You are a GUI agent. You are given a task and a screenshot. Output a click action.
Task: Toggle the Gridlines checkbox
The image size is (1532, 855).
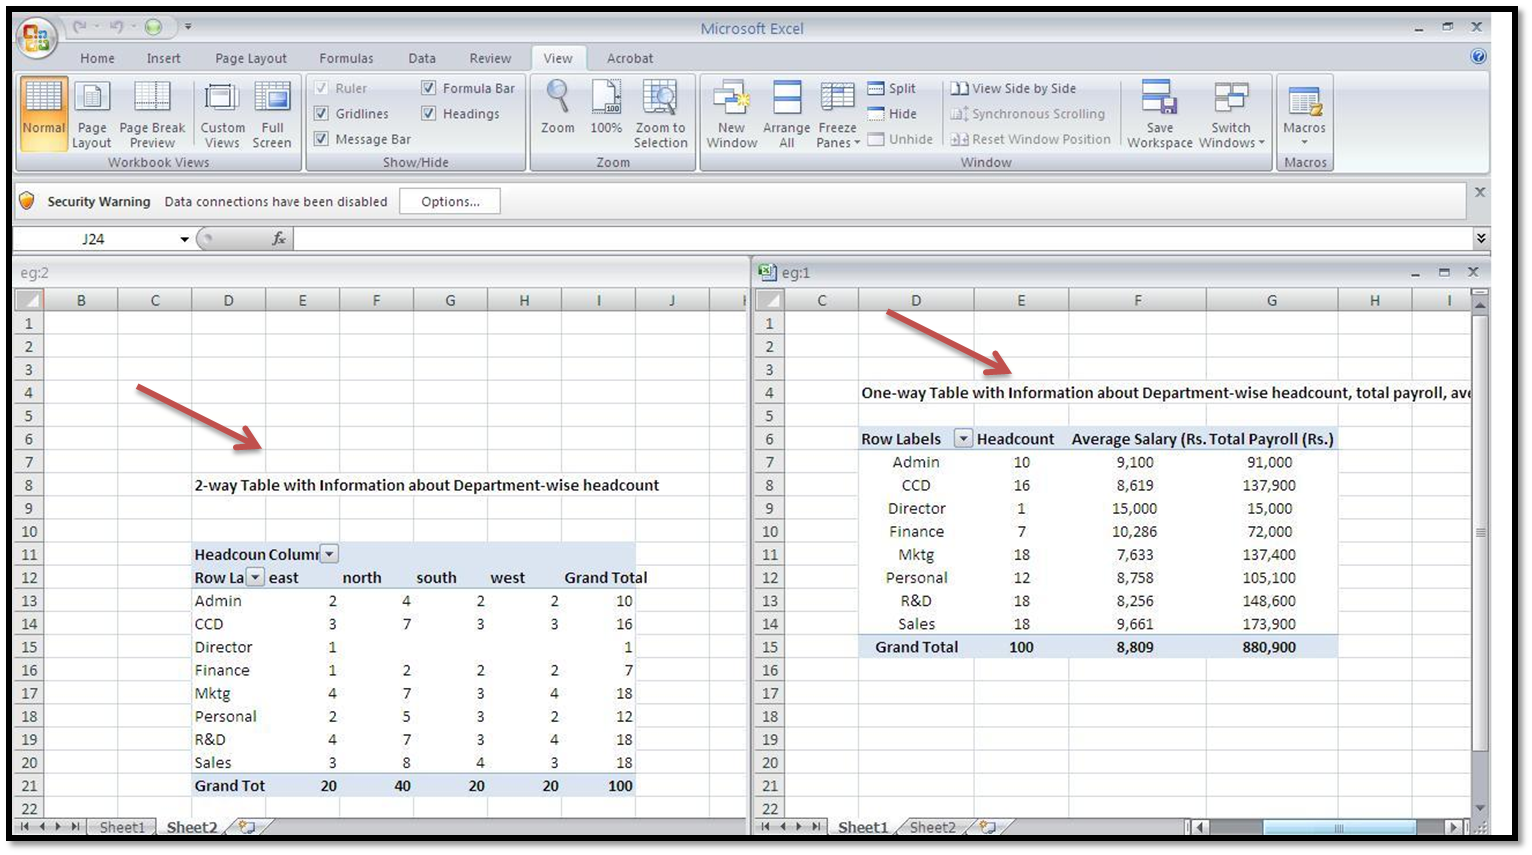click(321, 114)
